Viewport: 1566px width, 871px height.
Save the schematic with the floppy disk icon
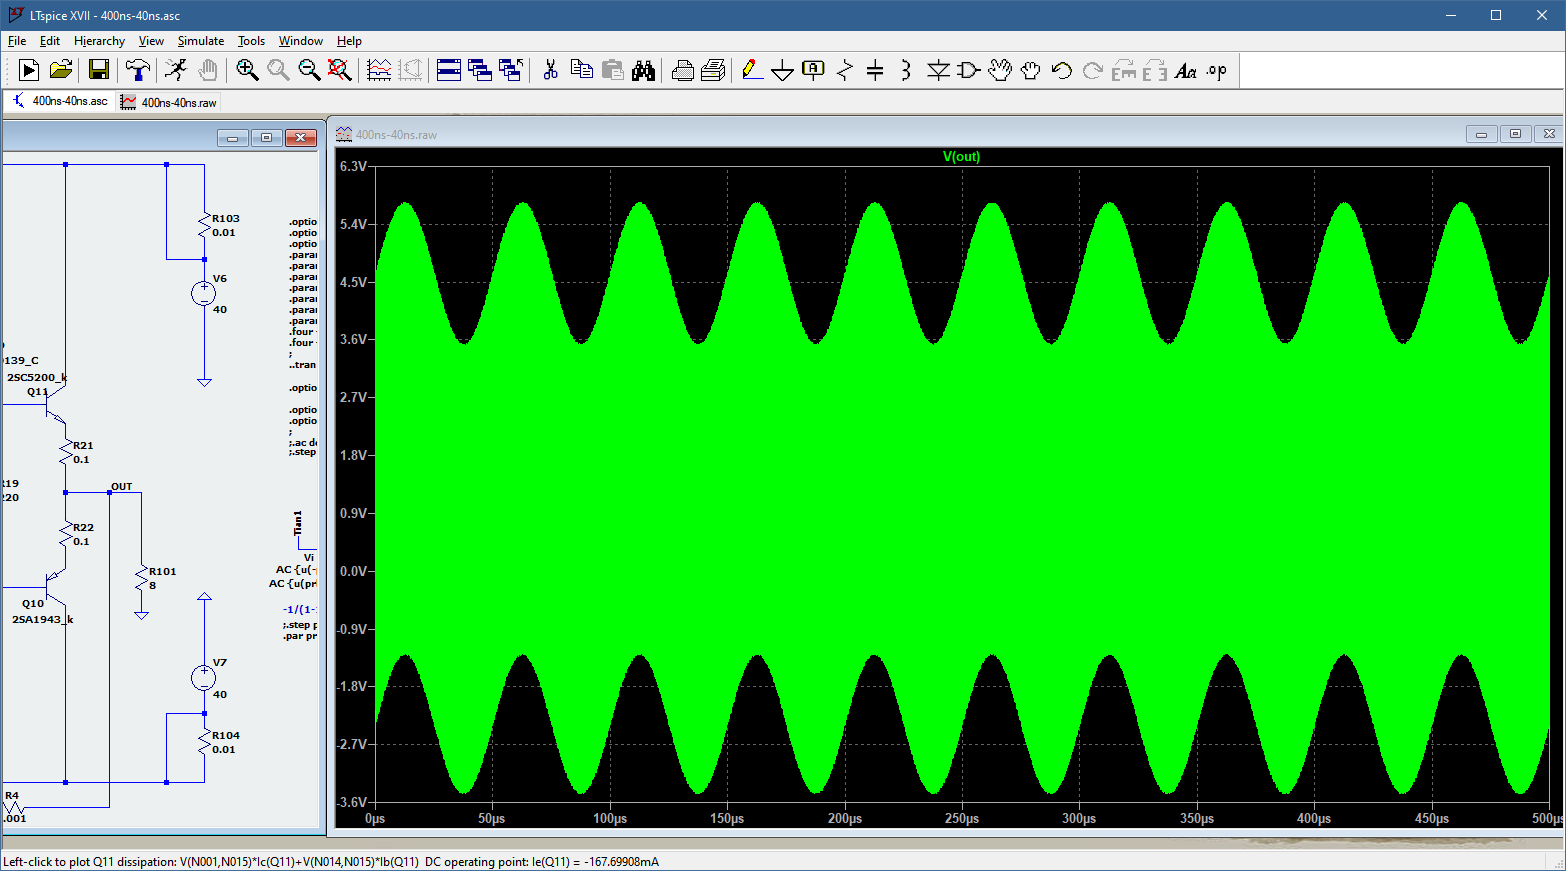click(x=98, y=70)
